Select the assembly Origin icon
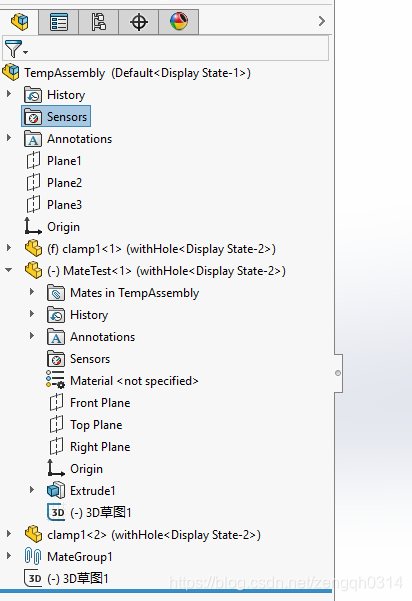 coord(33,226)
